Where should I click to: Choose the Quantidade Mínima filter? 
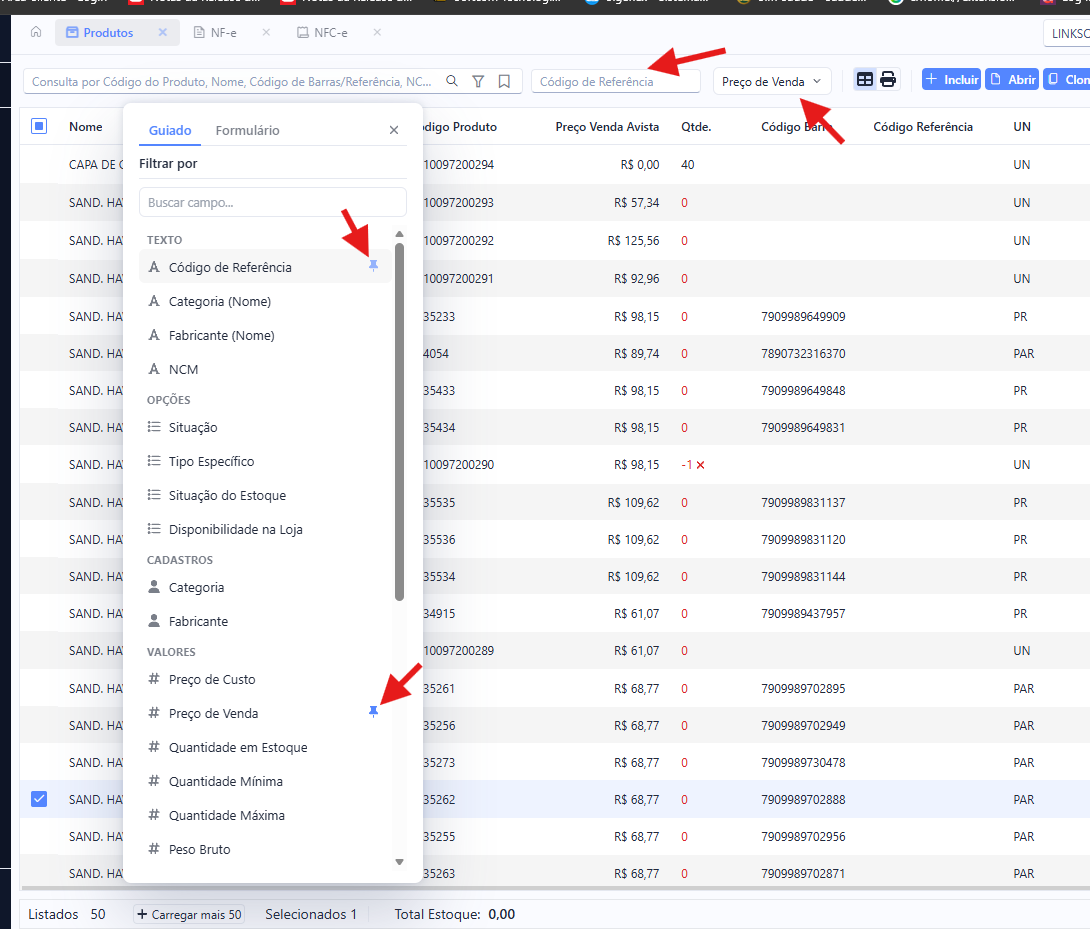(264, 782)
